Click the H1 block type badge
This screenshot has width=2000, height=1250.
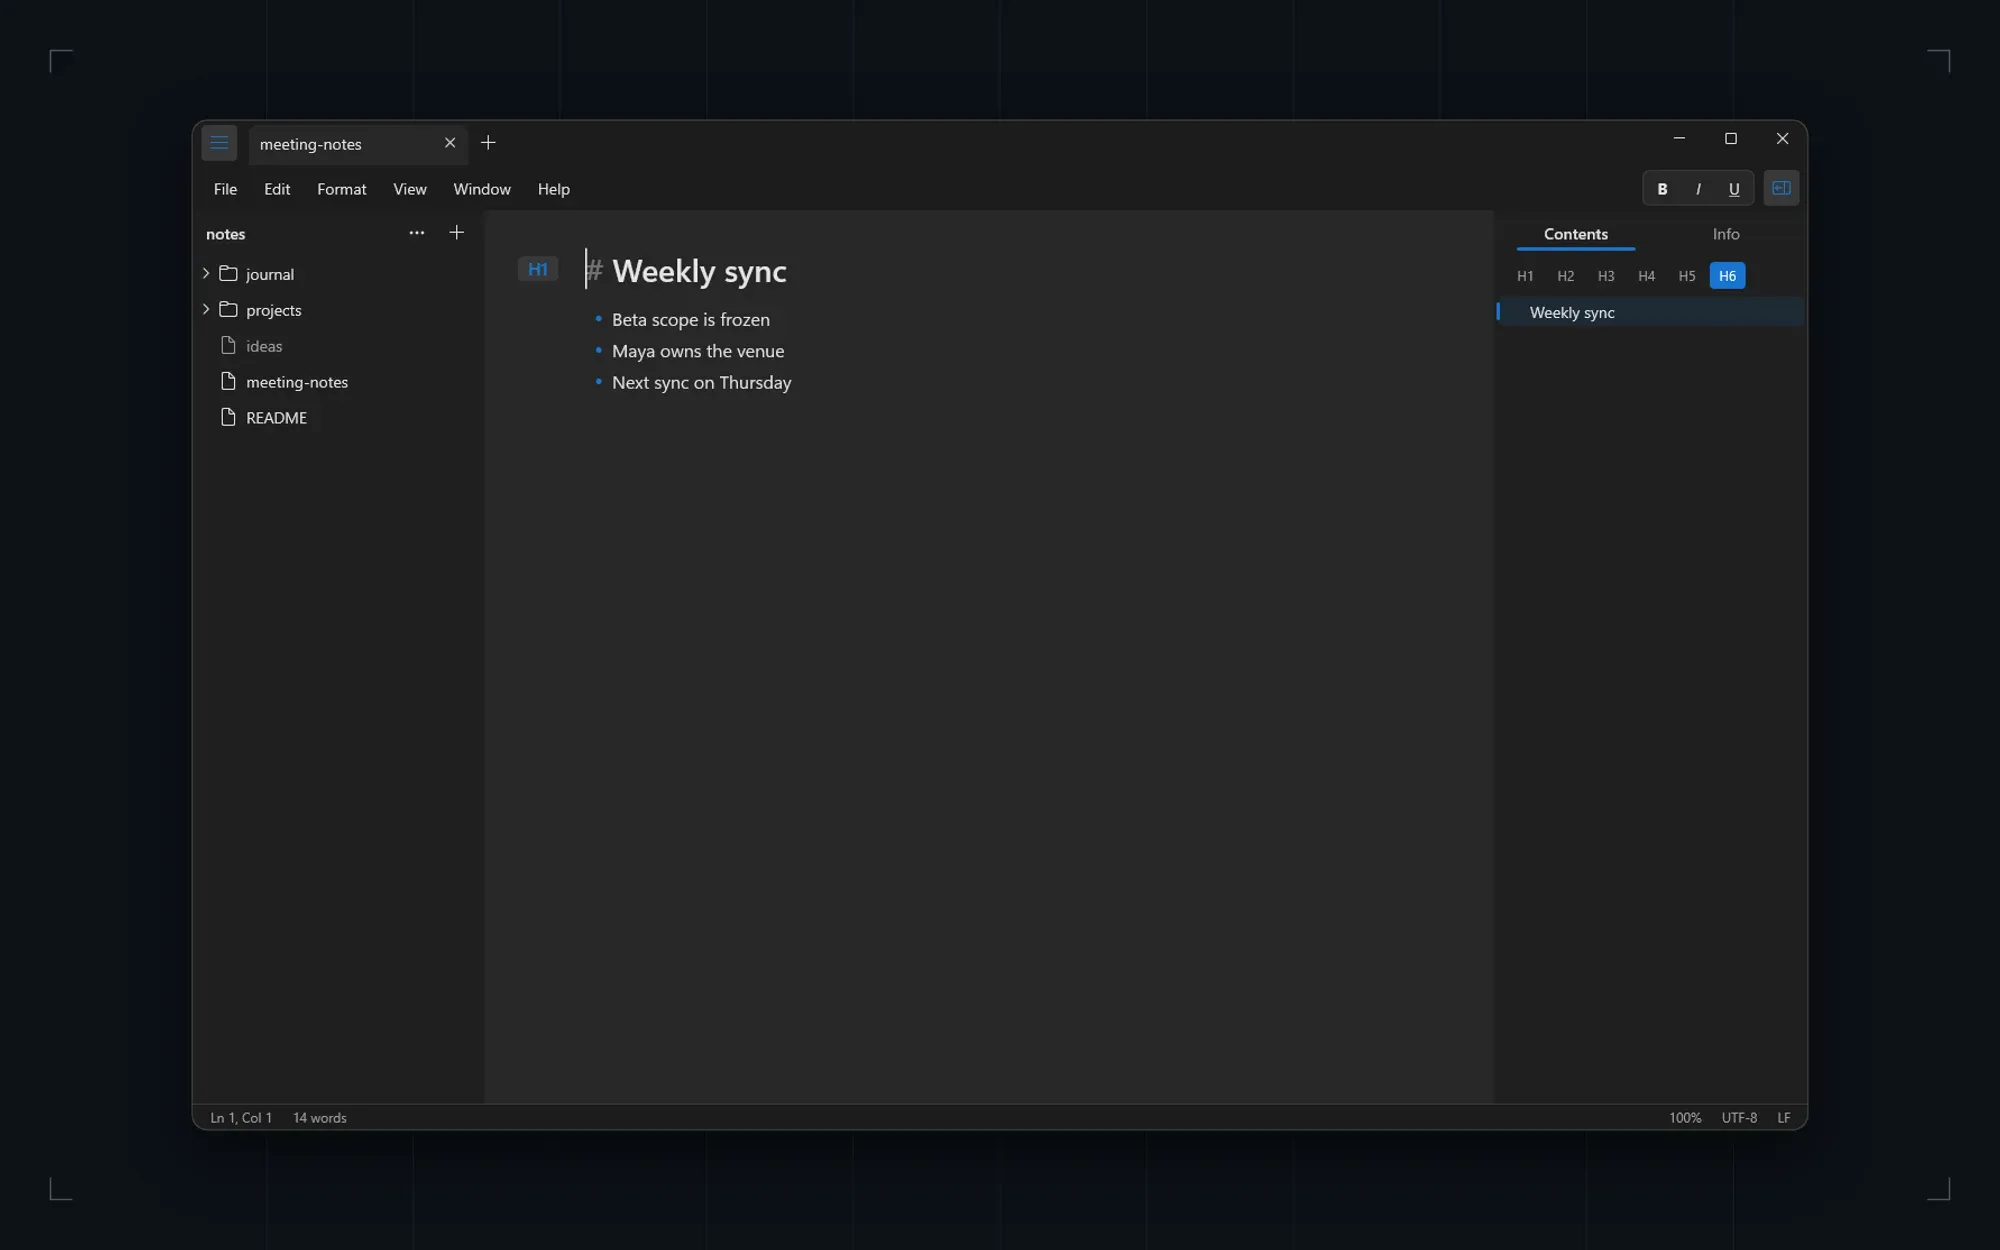click(x=538, y=269)
